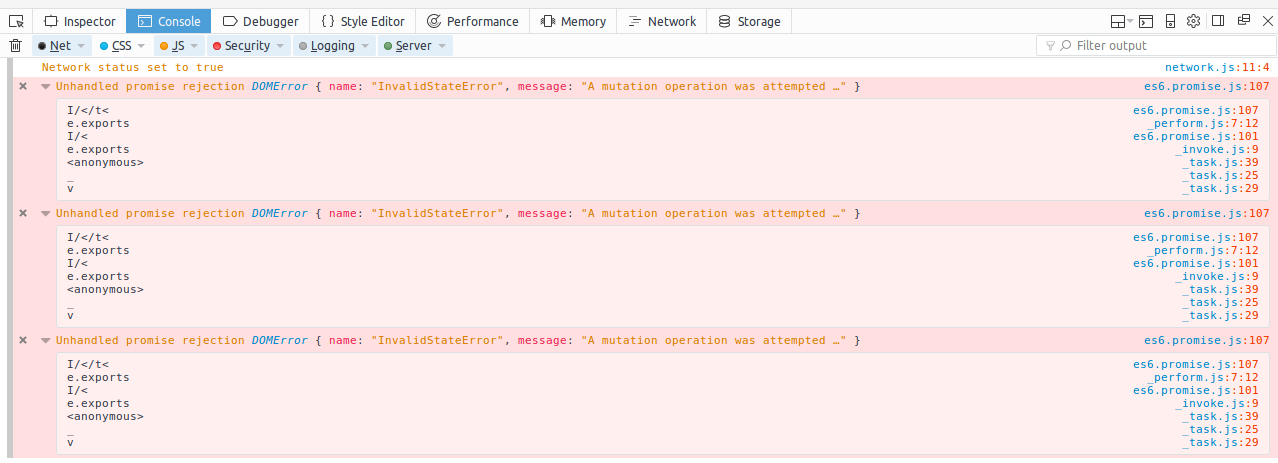
Task: Toggle the split console icon
Action: 1146,21
